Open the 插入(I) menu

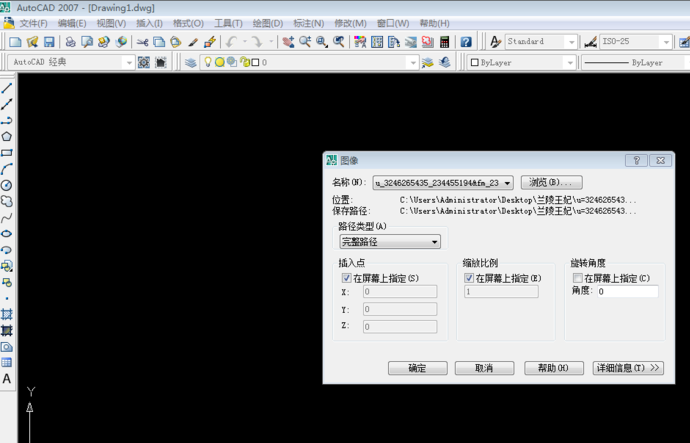coord(149,23)
